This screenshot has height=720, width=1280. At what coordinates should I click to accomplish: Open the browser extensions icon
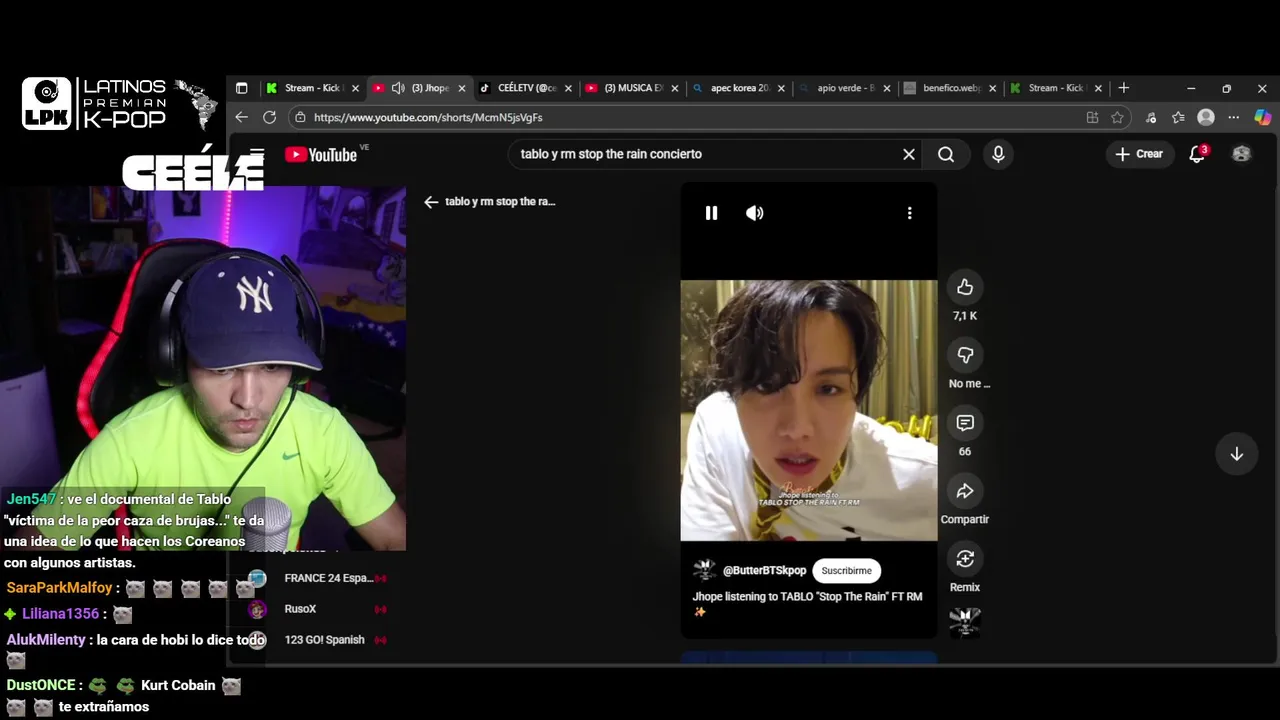pos(1151,117)
